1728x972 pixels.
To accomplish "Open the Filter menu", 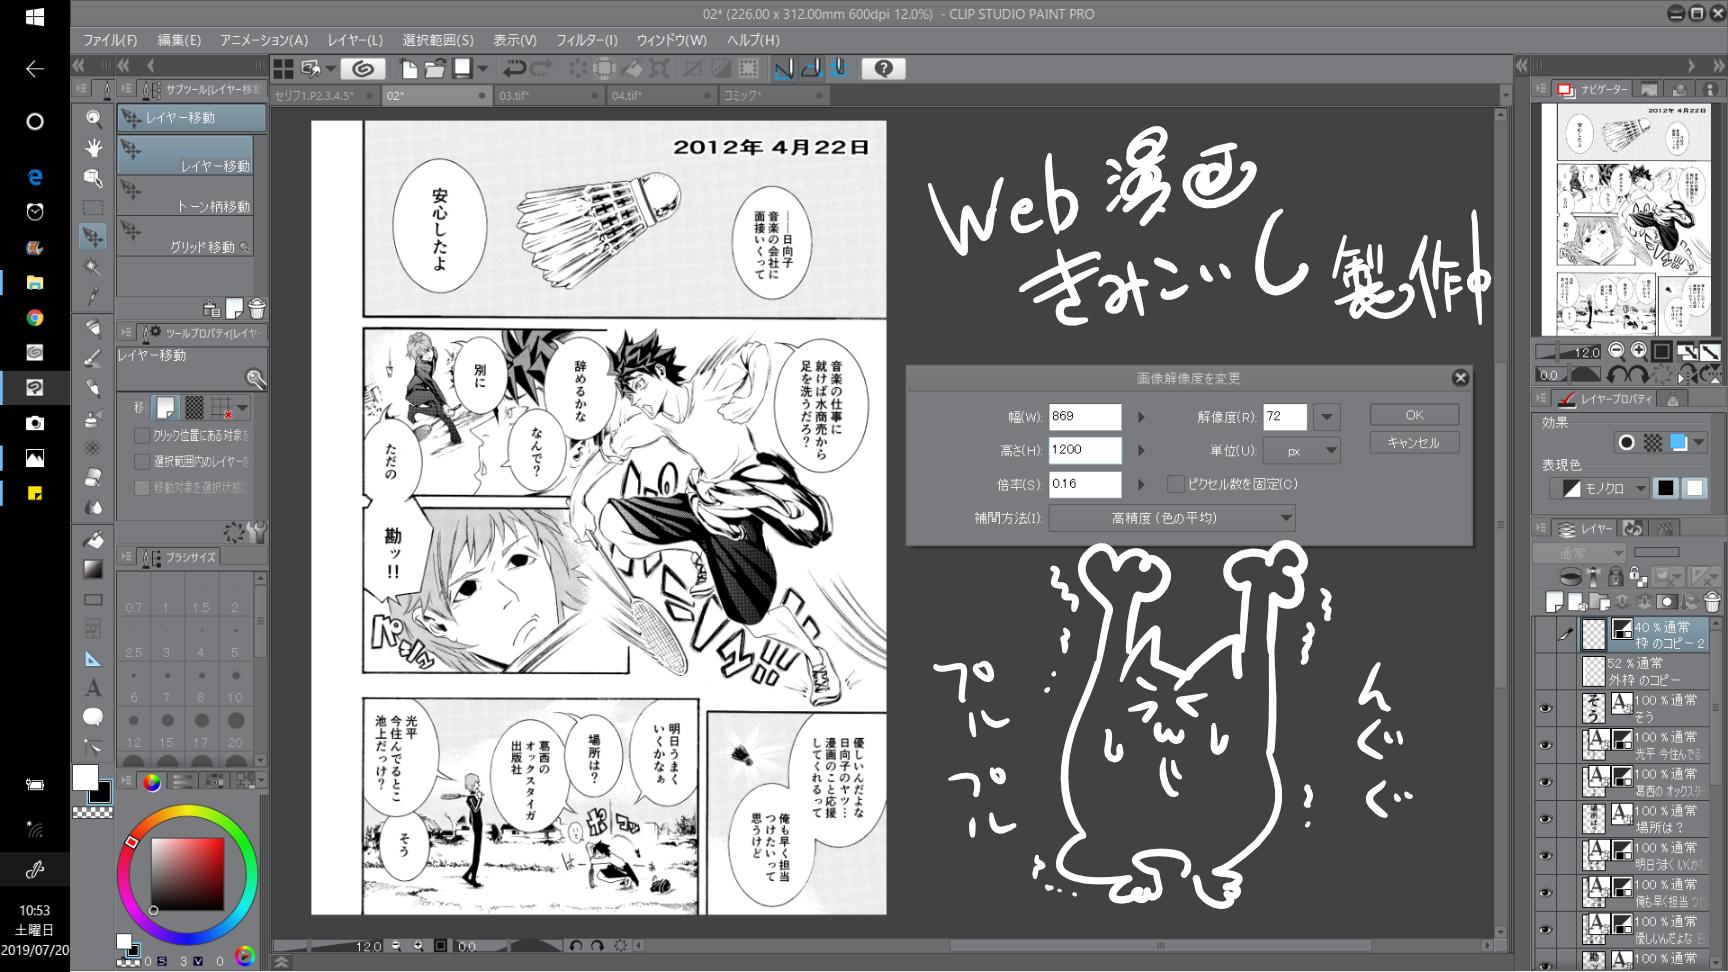I will coord(587,40).
